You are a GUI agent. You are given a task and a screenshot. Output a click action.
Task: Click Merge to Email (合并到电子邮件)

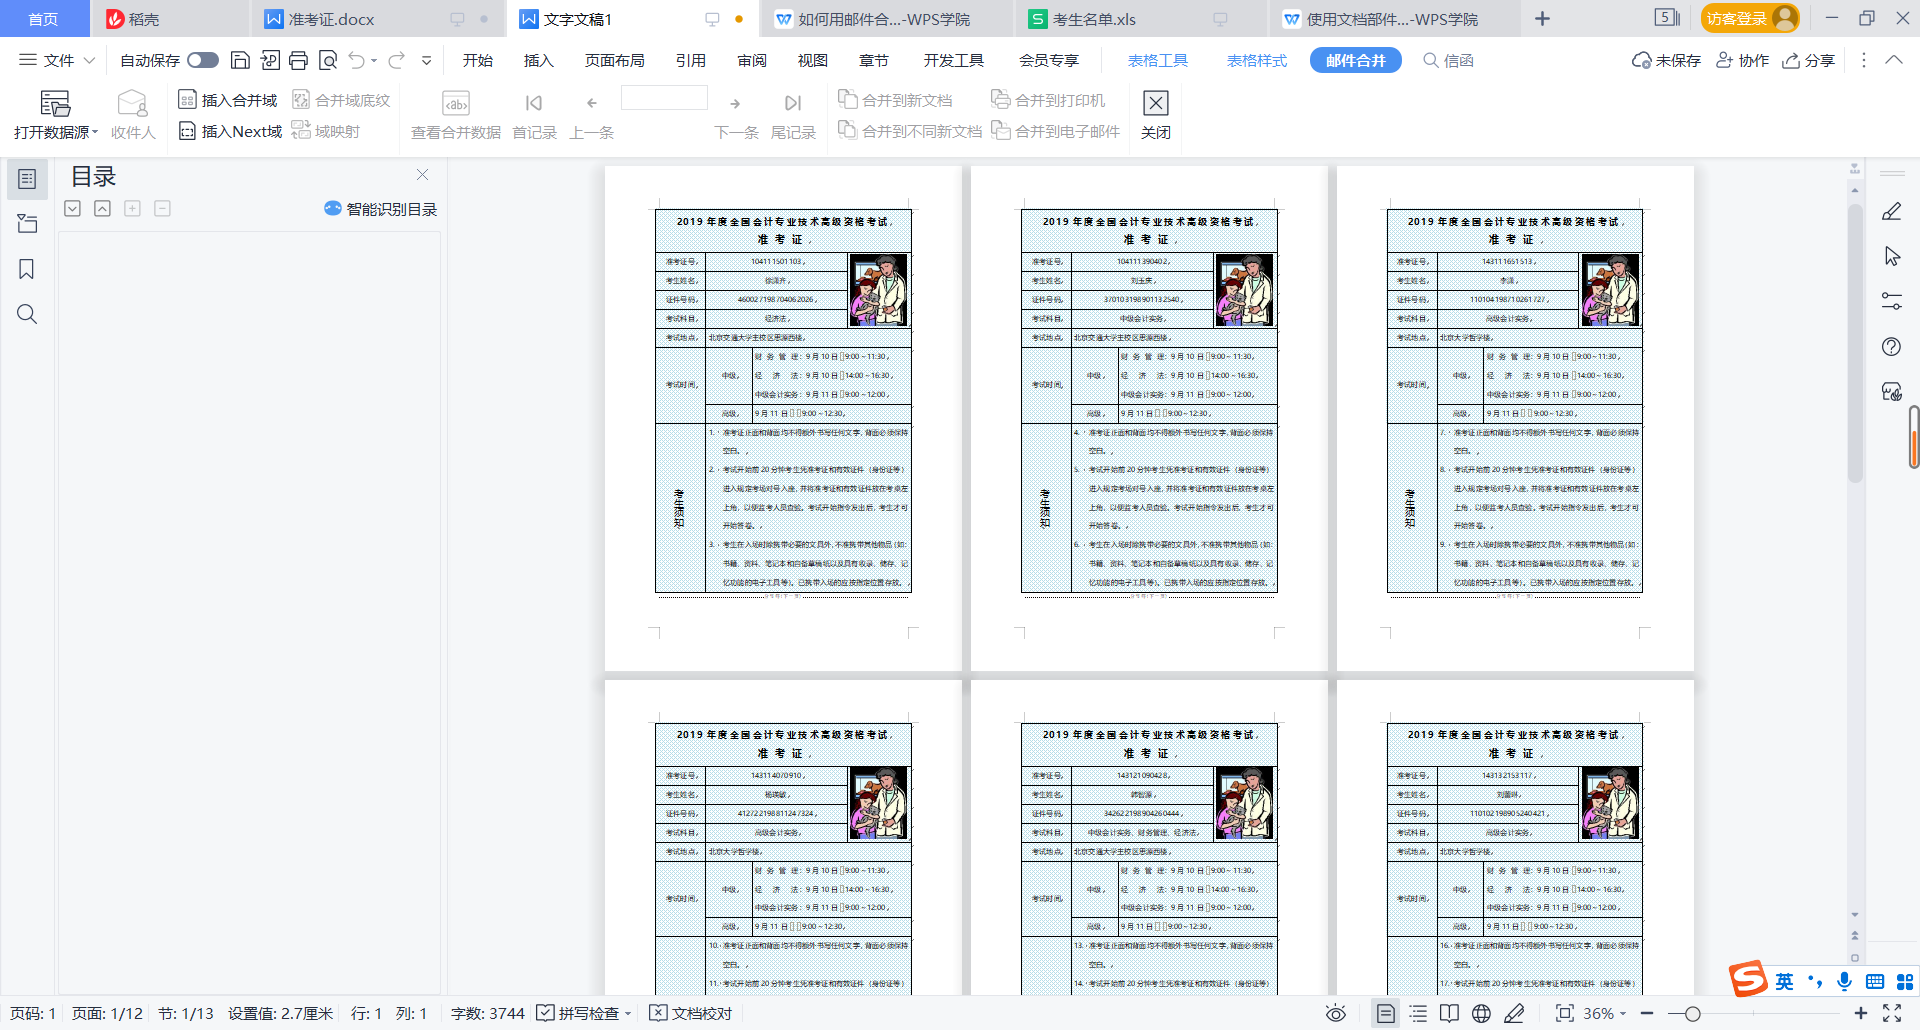(1056, 131)
